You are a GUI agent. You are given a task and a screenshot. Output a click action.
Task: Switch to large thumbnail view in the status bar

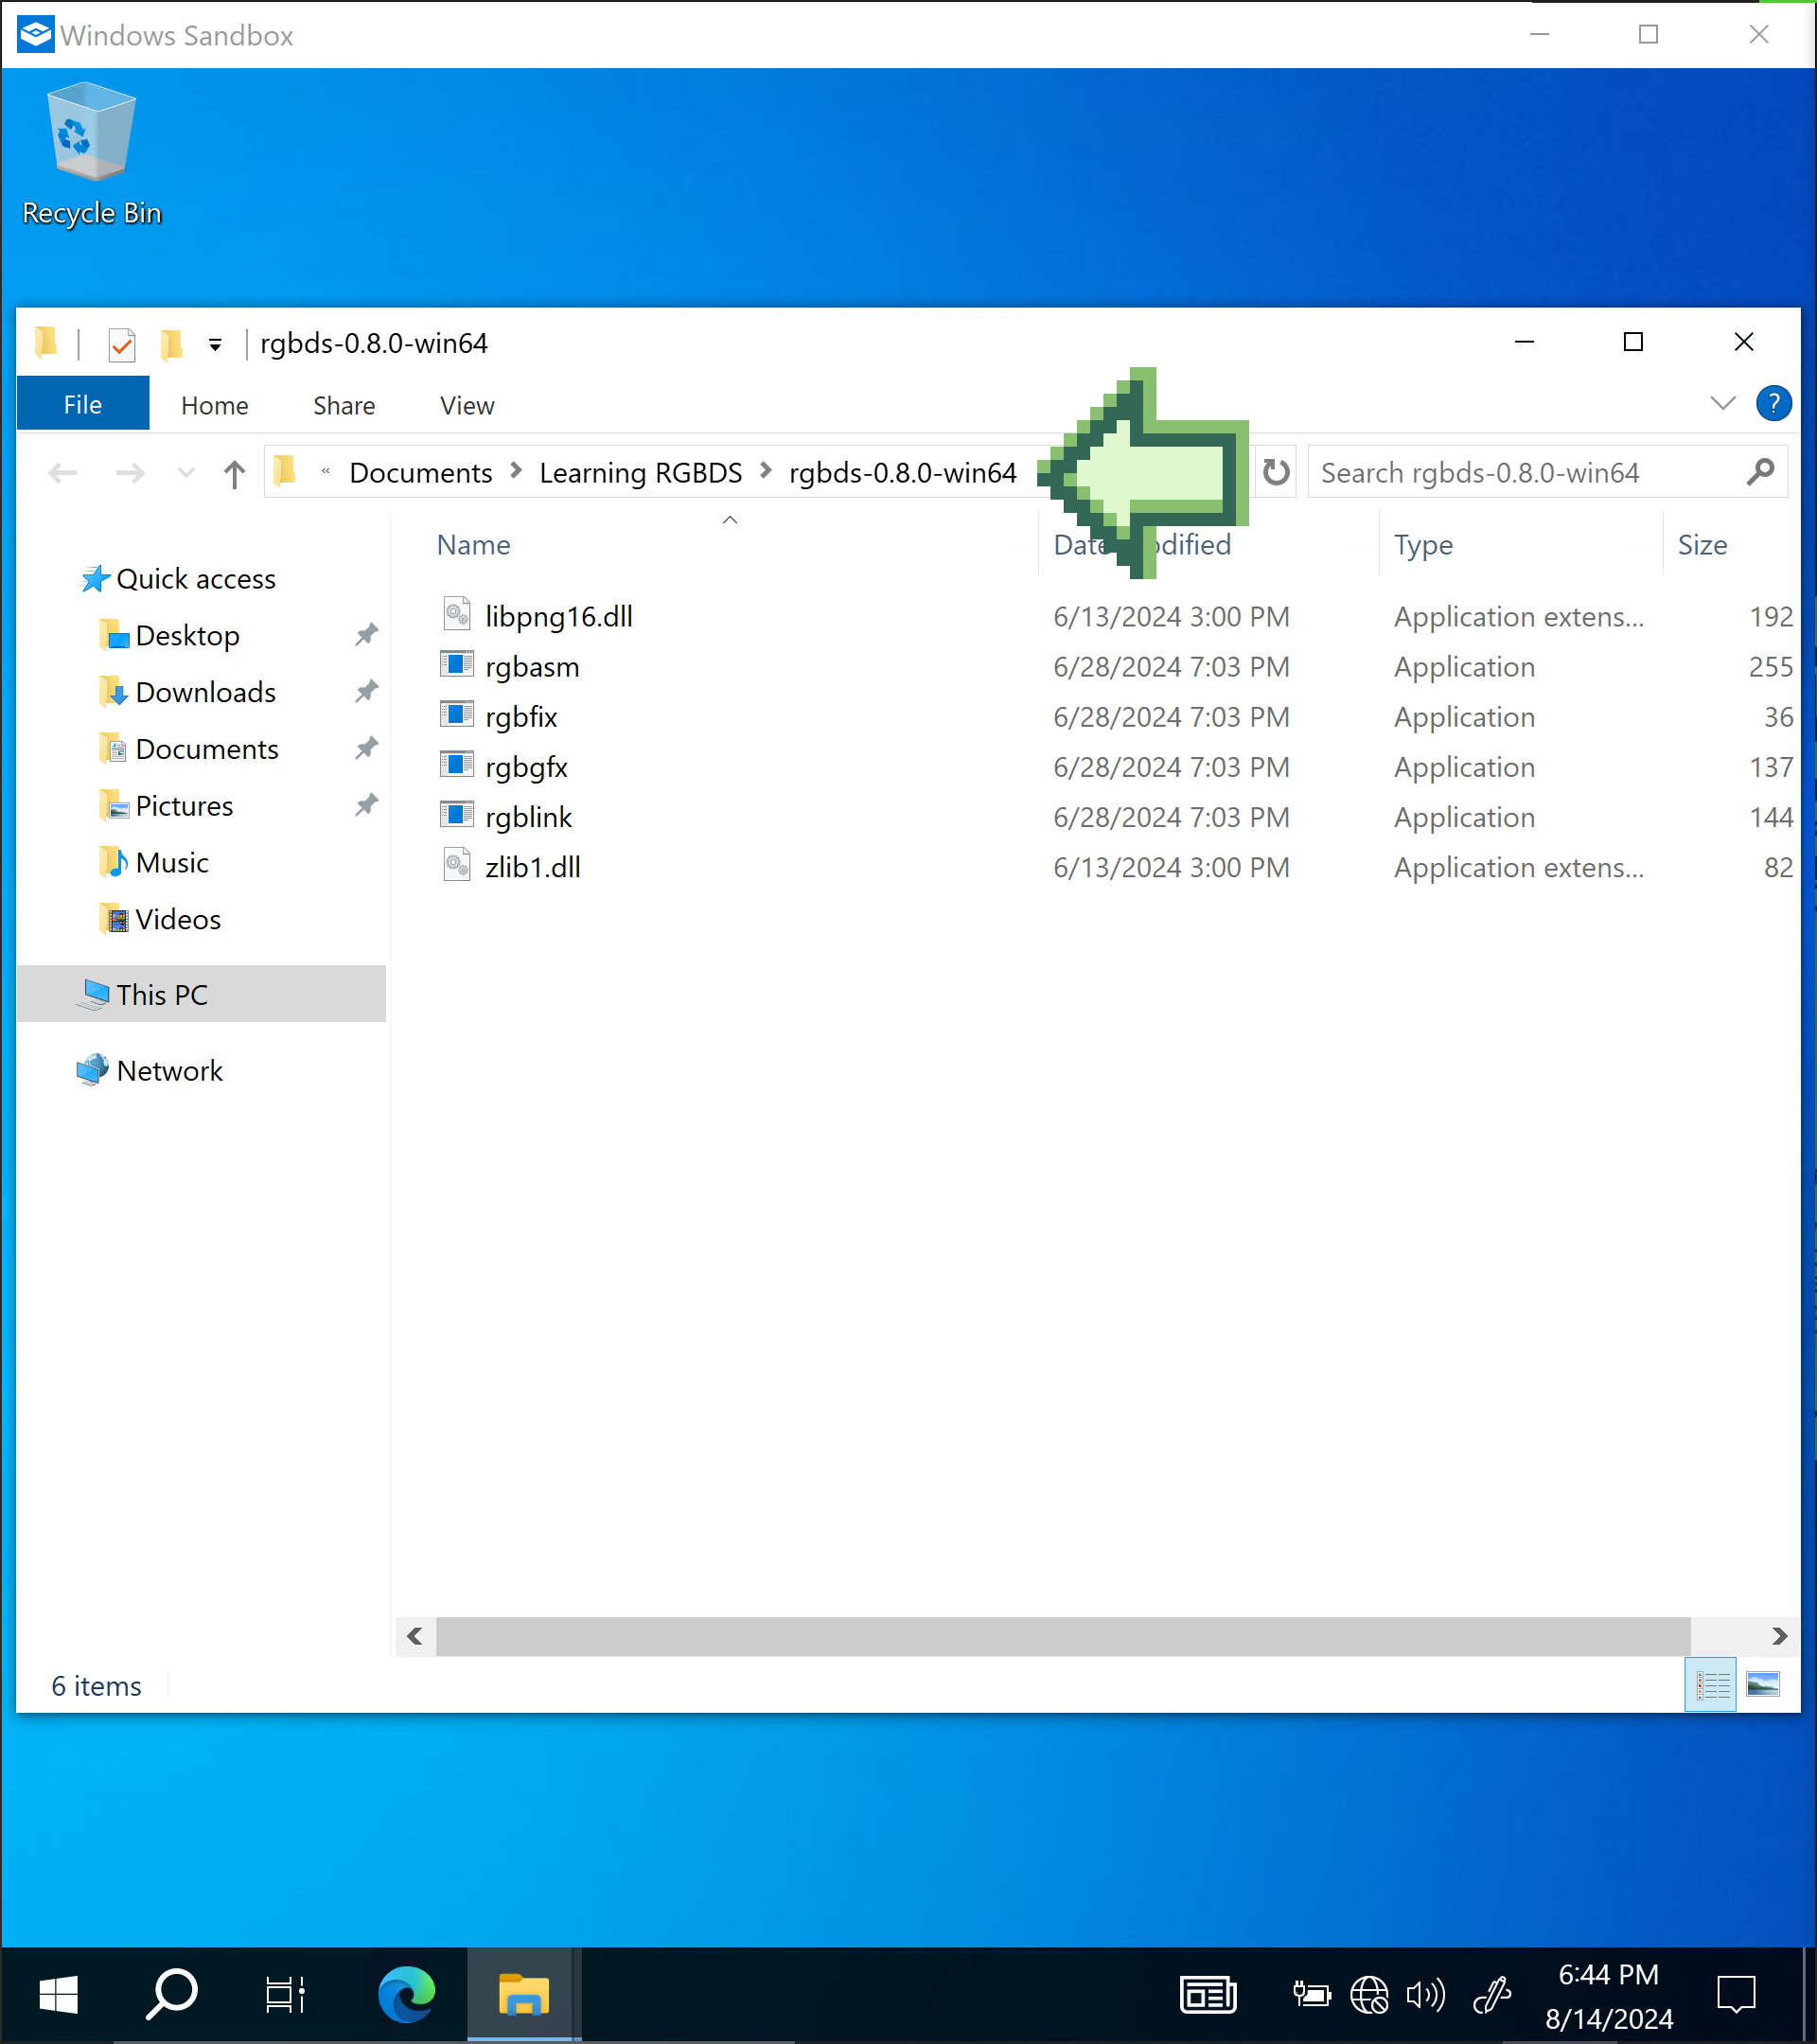(1763, 1685)
